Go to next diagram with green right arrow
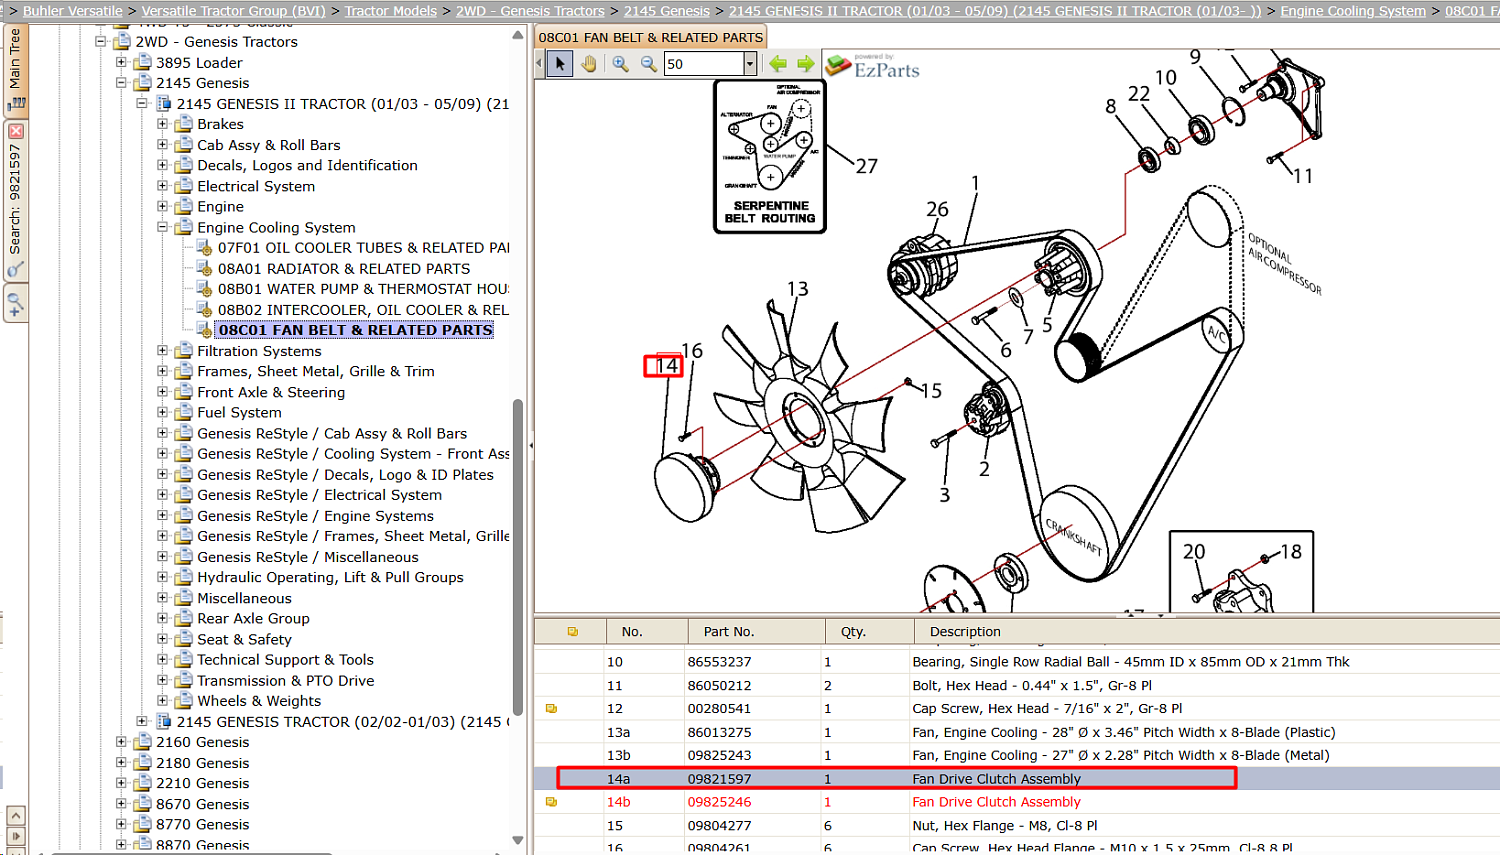Viewport: 1500px width, 855px height. (806, 64)
